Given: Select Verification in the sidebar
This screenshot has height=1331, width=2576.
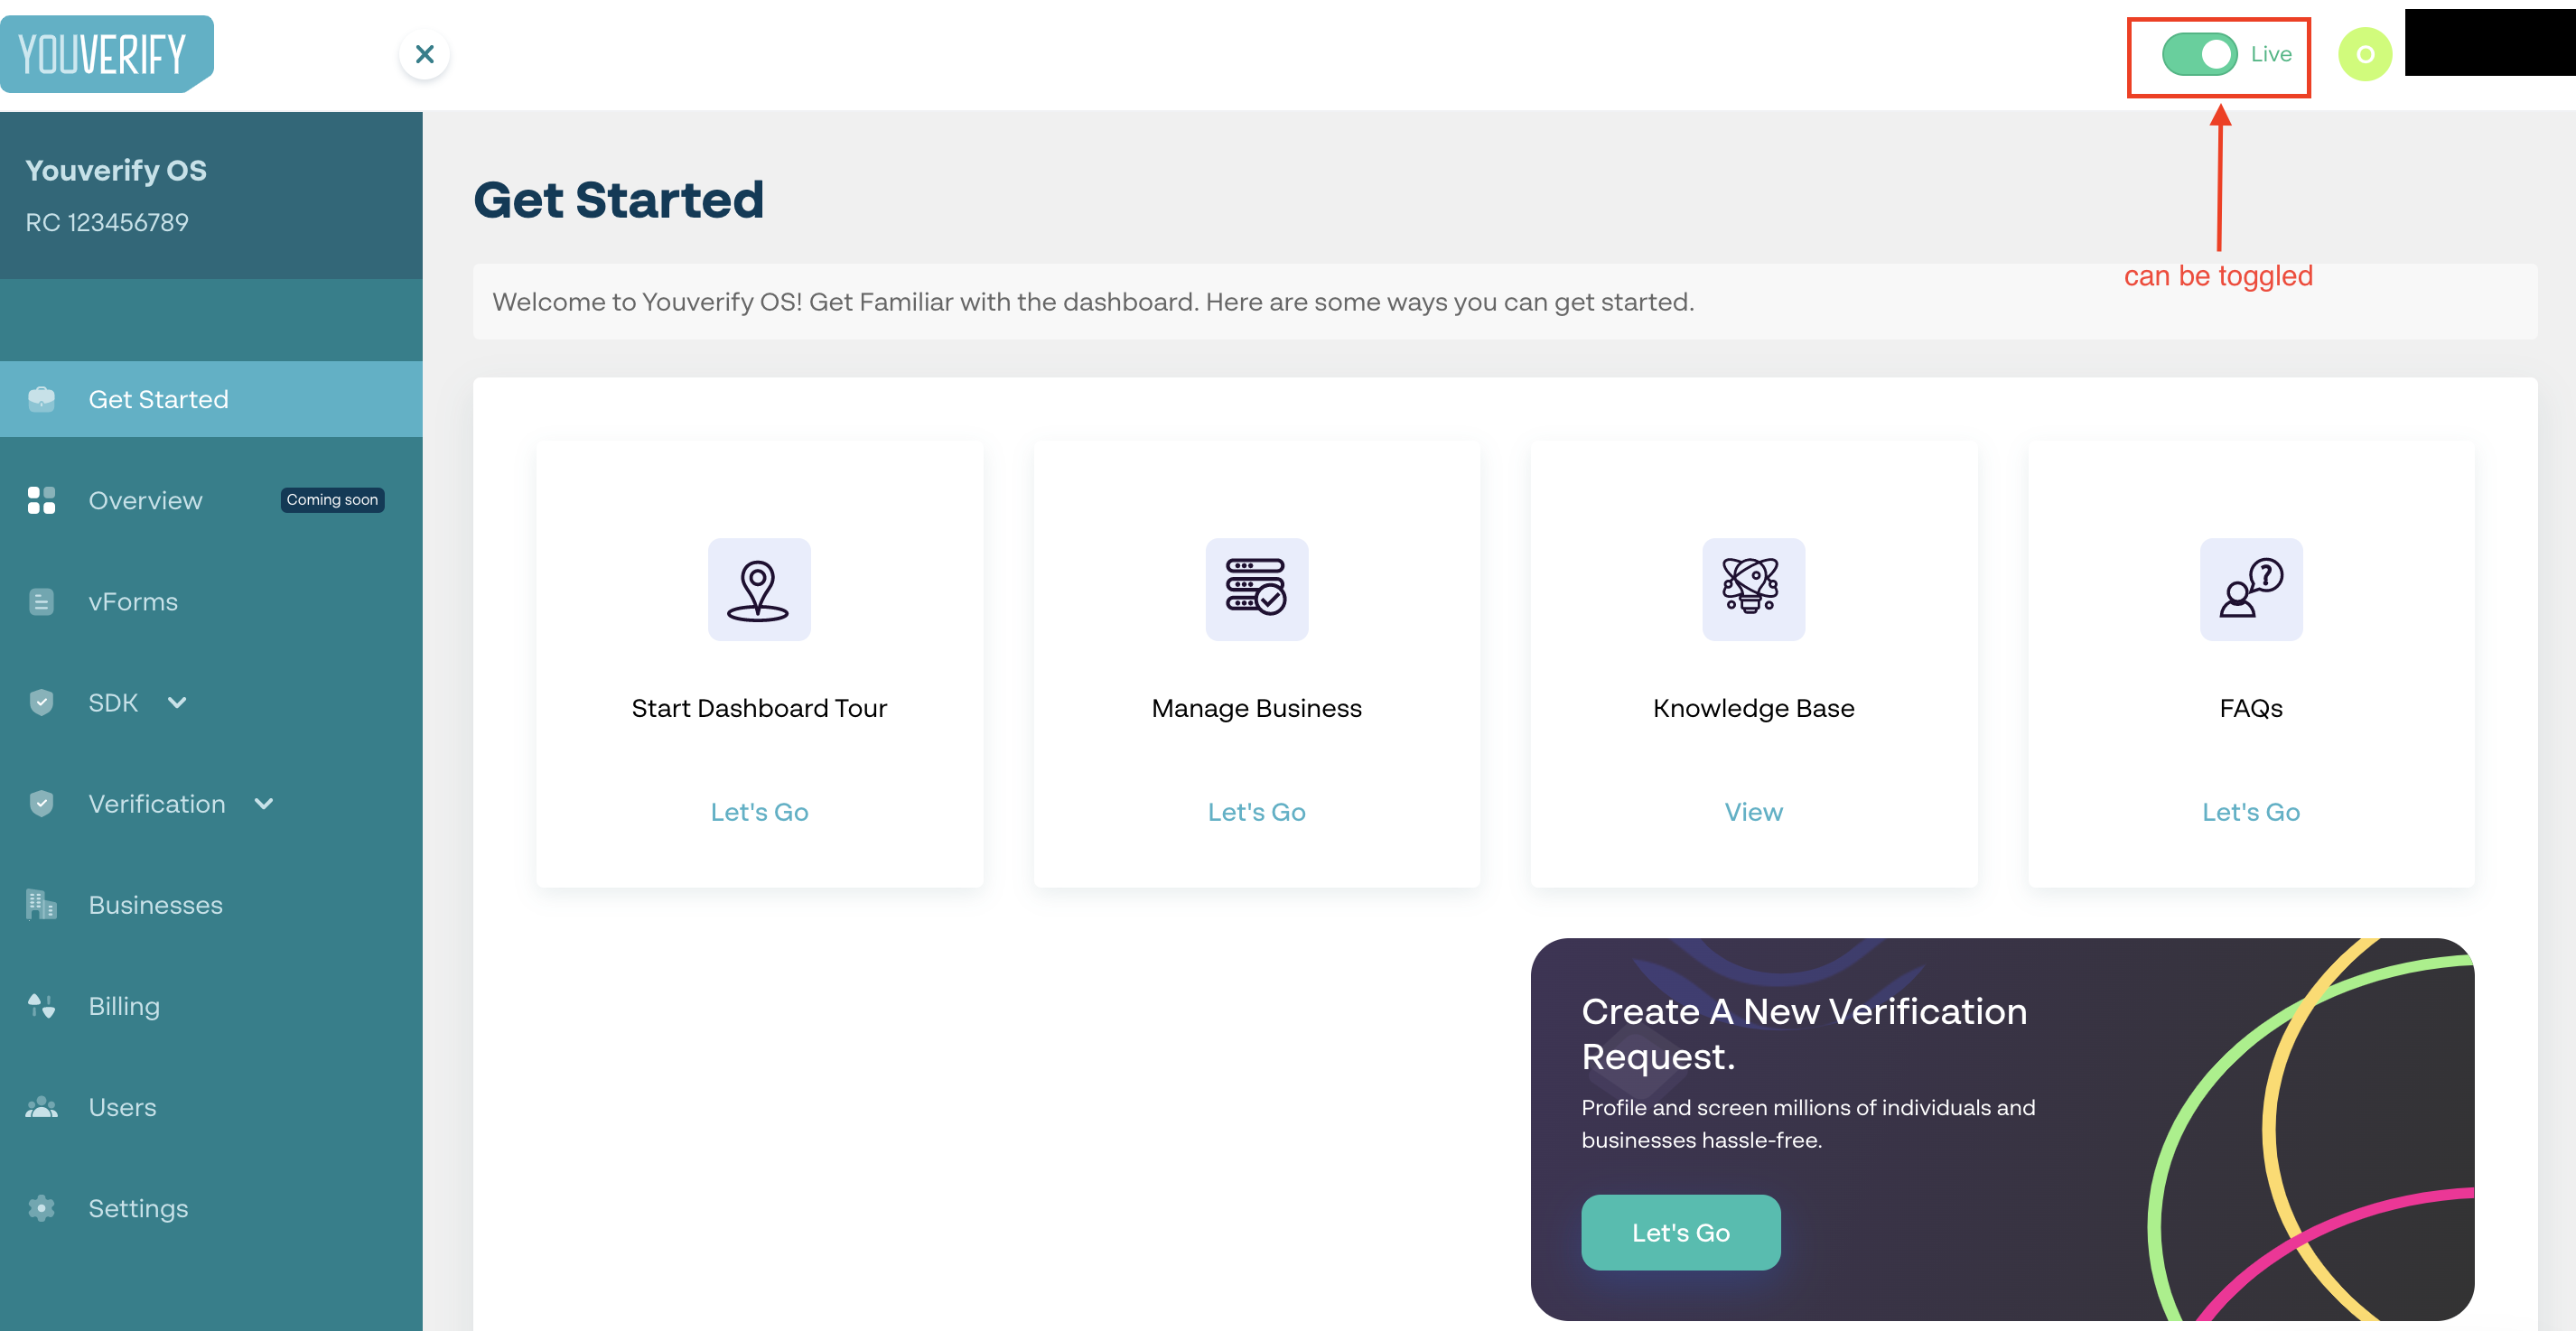Looking at the screenshot, I should (x=157, y=803).
